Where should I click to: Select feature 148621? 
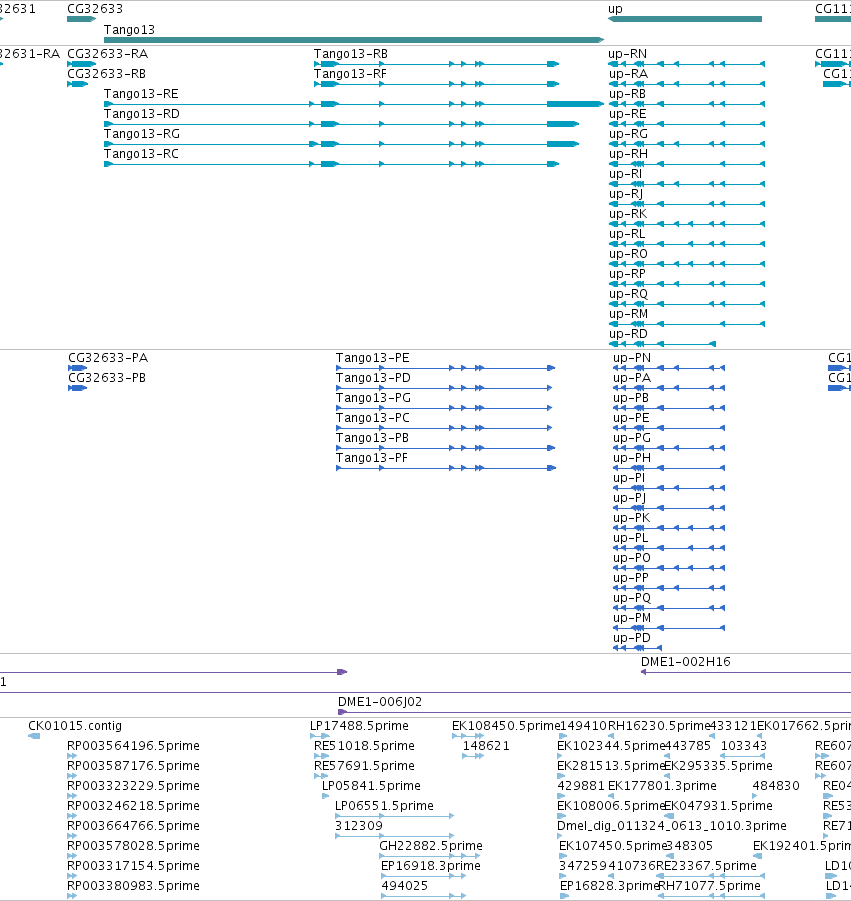pyautogui.click(x=486, y=746)
